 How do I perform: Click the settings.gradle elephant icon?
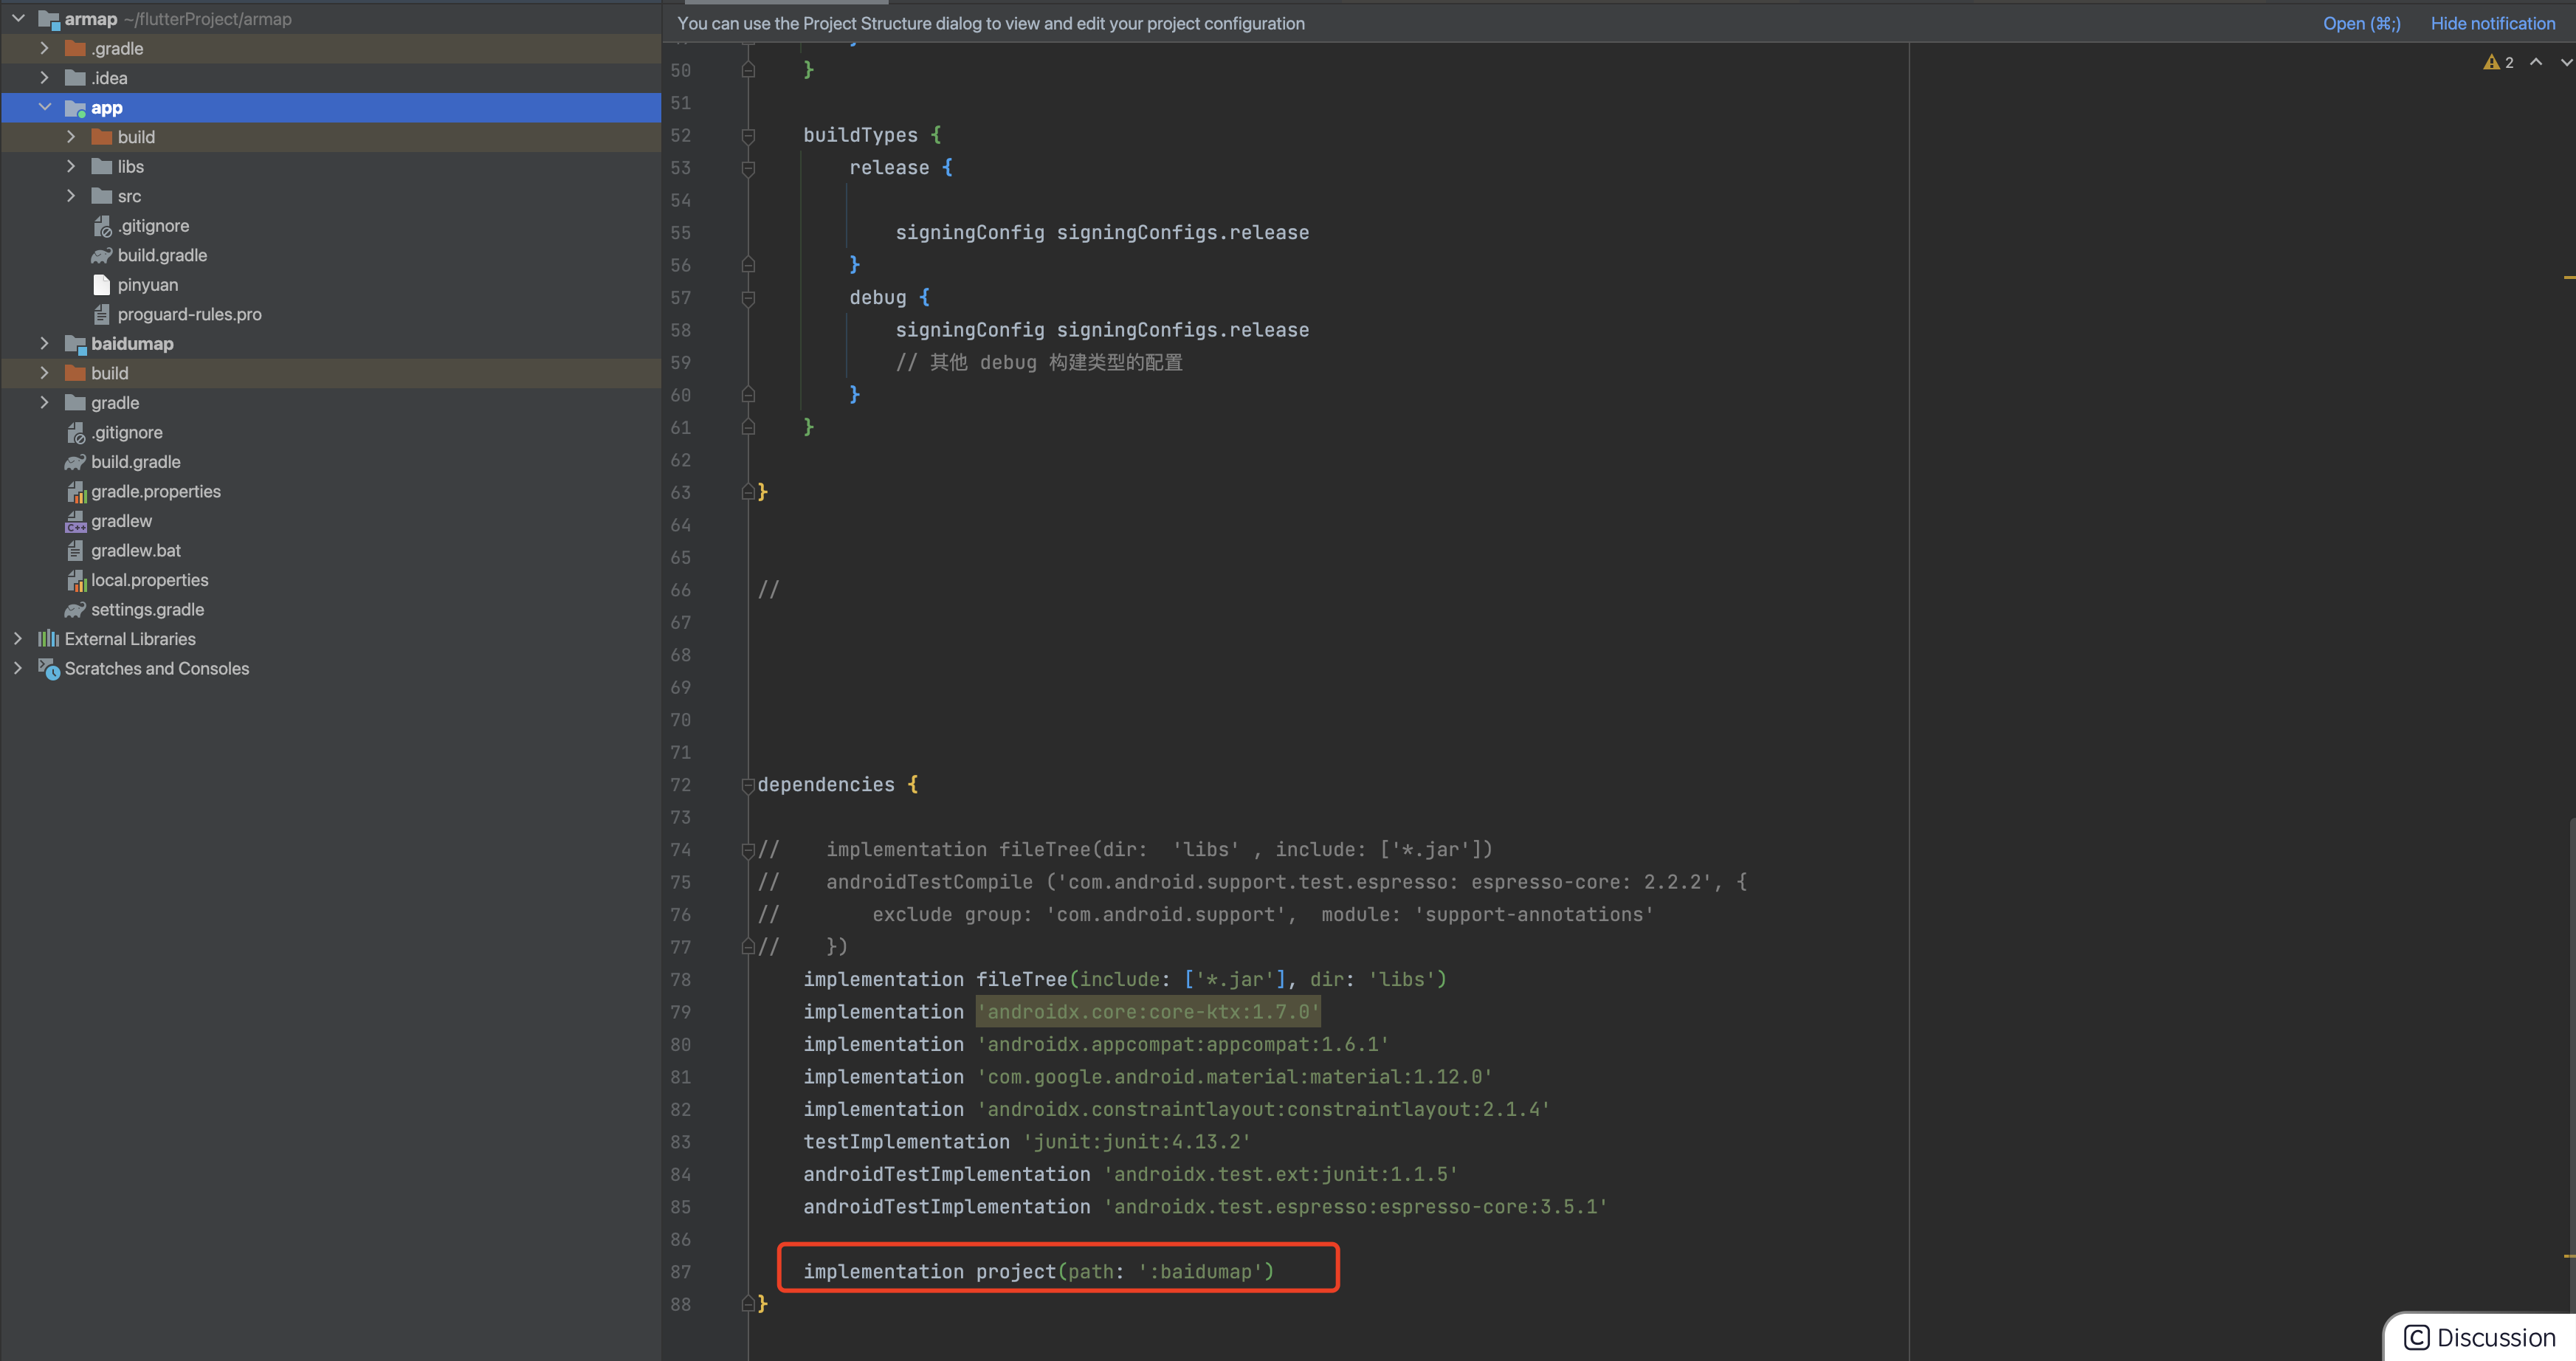(75, 610)
